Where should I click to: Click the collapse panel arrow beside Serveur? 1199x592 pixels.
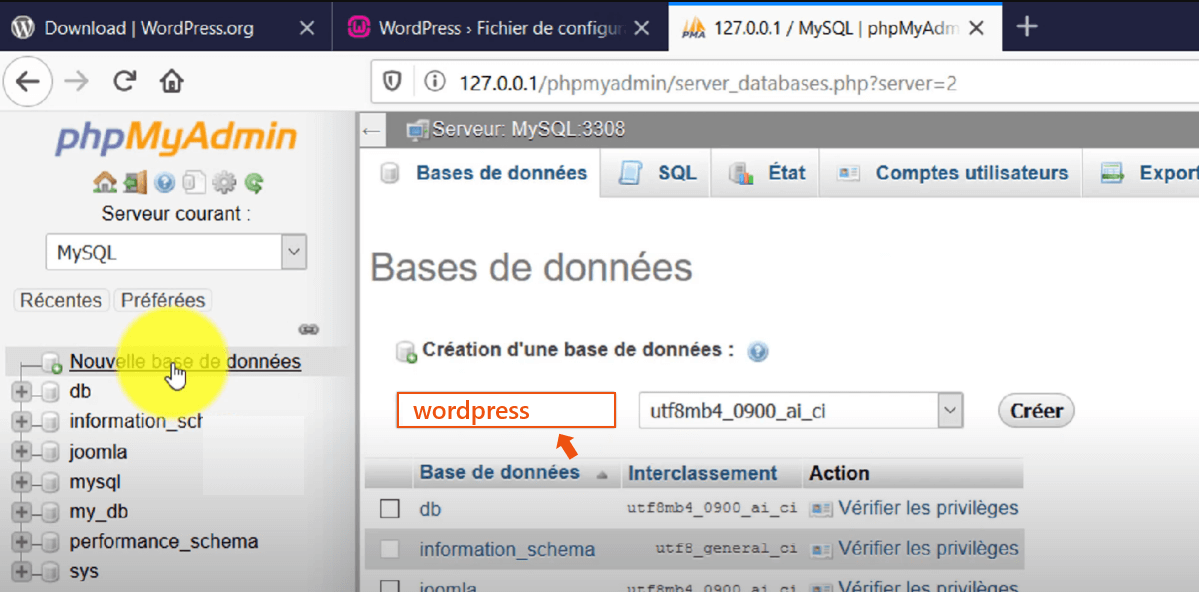point(372,131)
